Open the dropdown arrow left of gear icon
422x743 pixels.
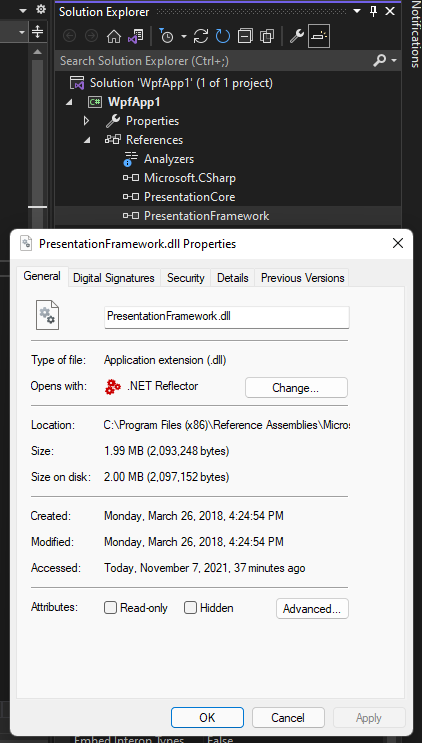tap(23, 10)
